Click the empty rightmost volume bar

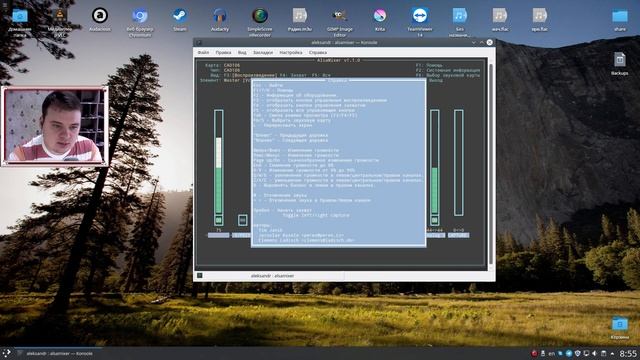pyautogui.click(x=459, y=162)
